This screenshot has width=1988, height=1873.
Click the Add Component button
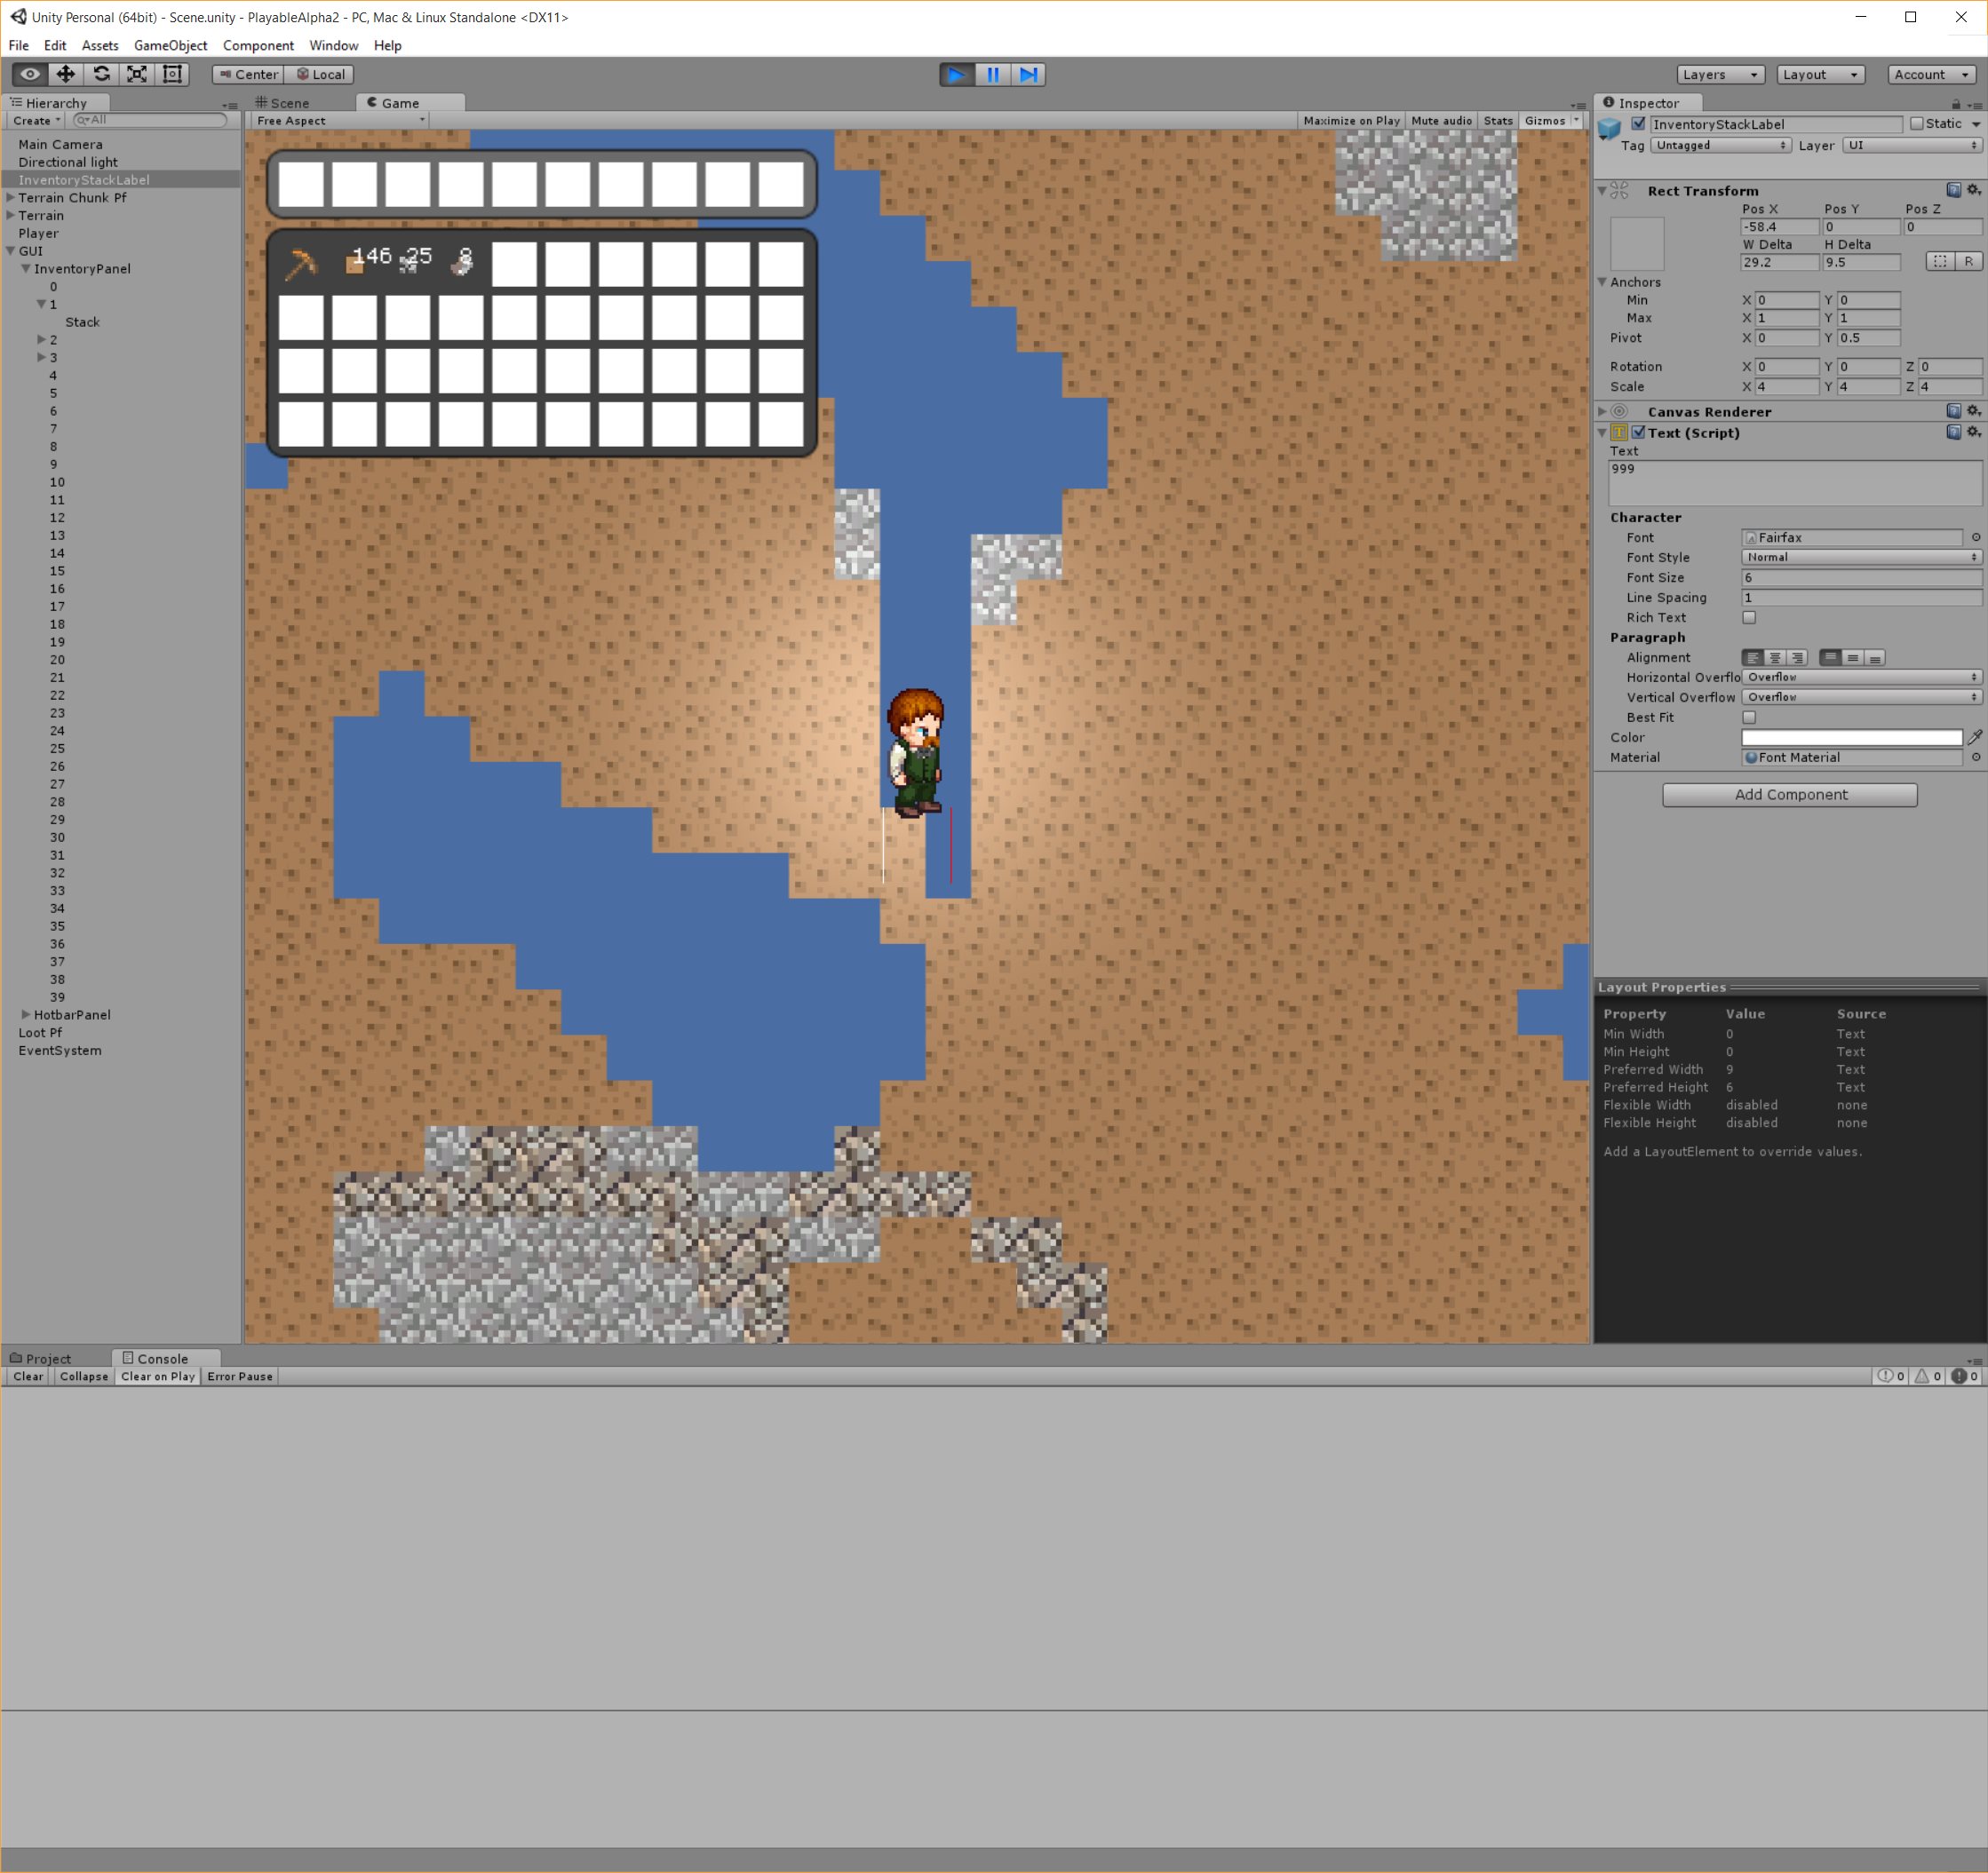1789,794
